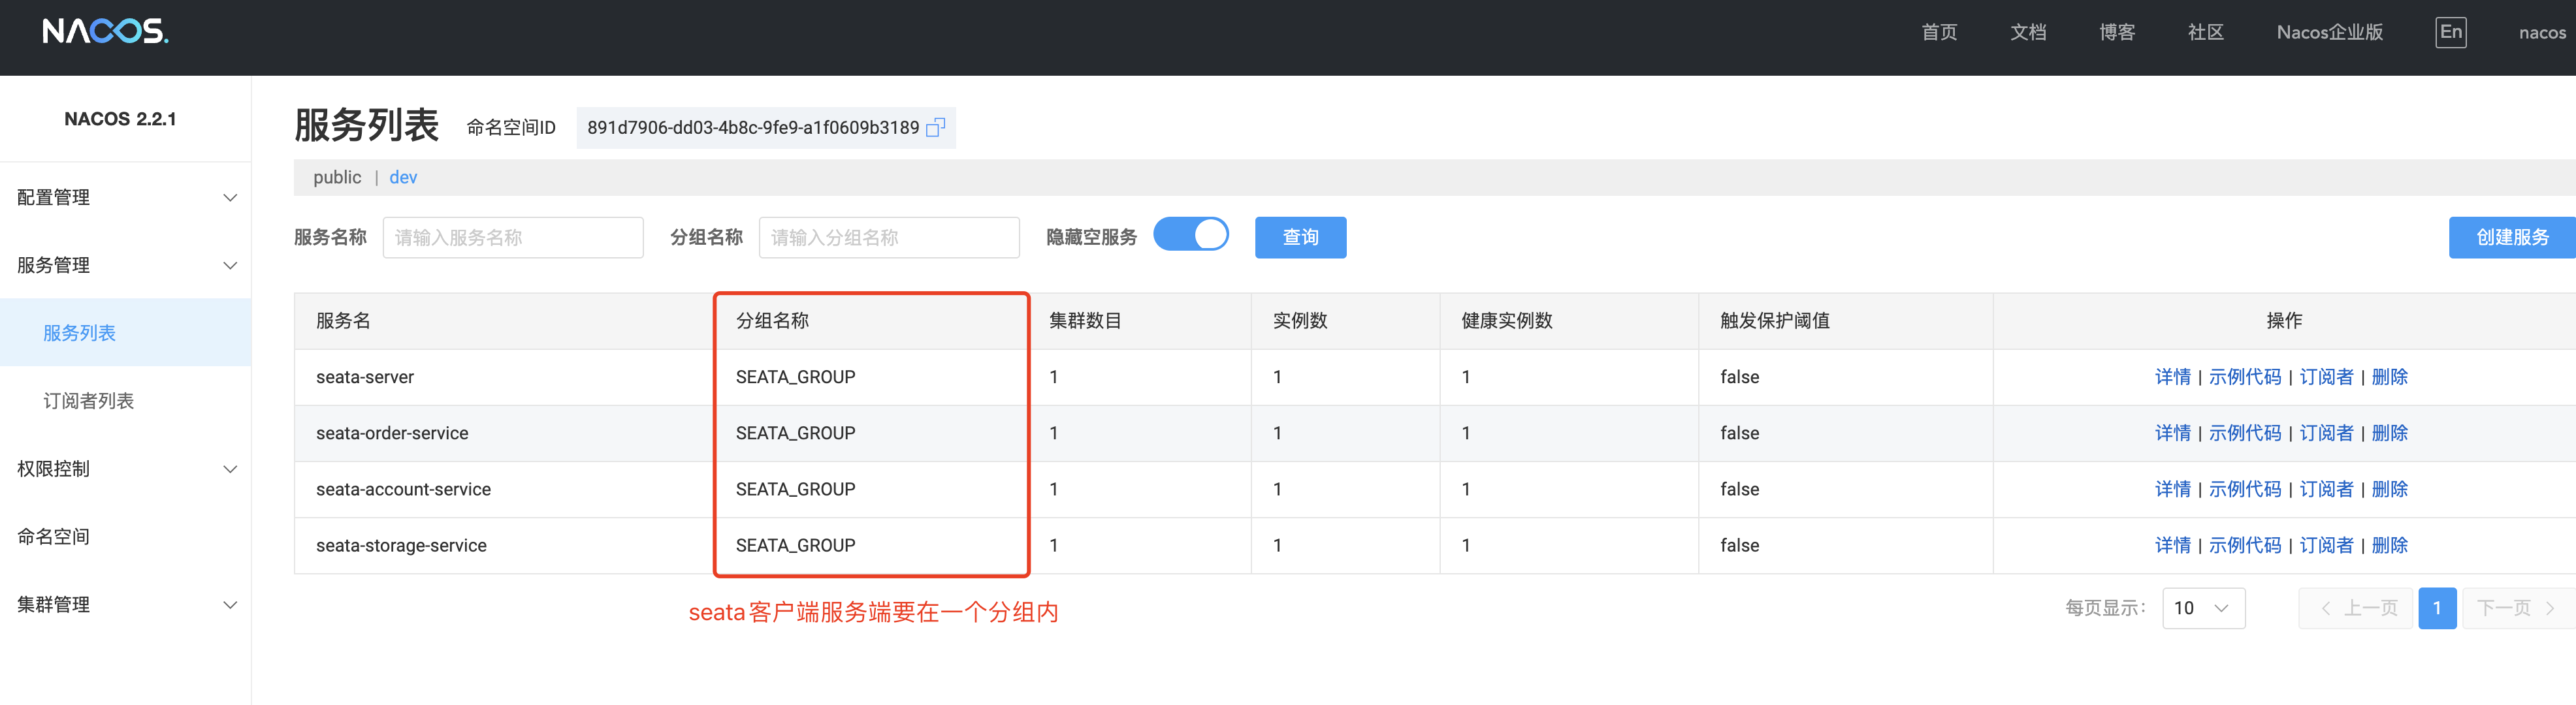The width and height of the screenshot is (2576, 705).
Task: Focus the 分组名称 input field
Action: [x=888, y=237]
